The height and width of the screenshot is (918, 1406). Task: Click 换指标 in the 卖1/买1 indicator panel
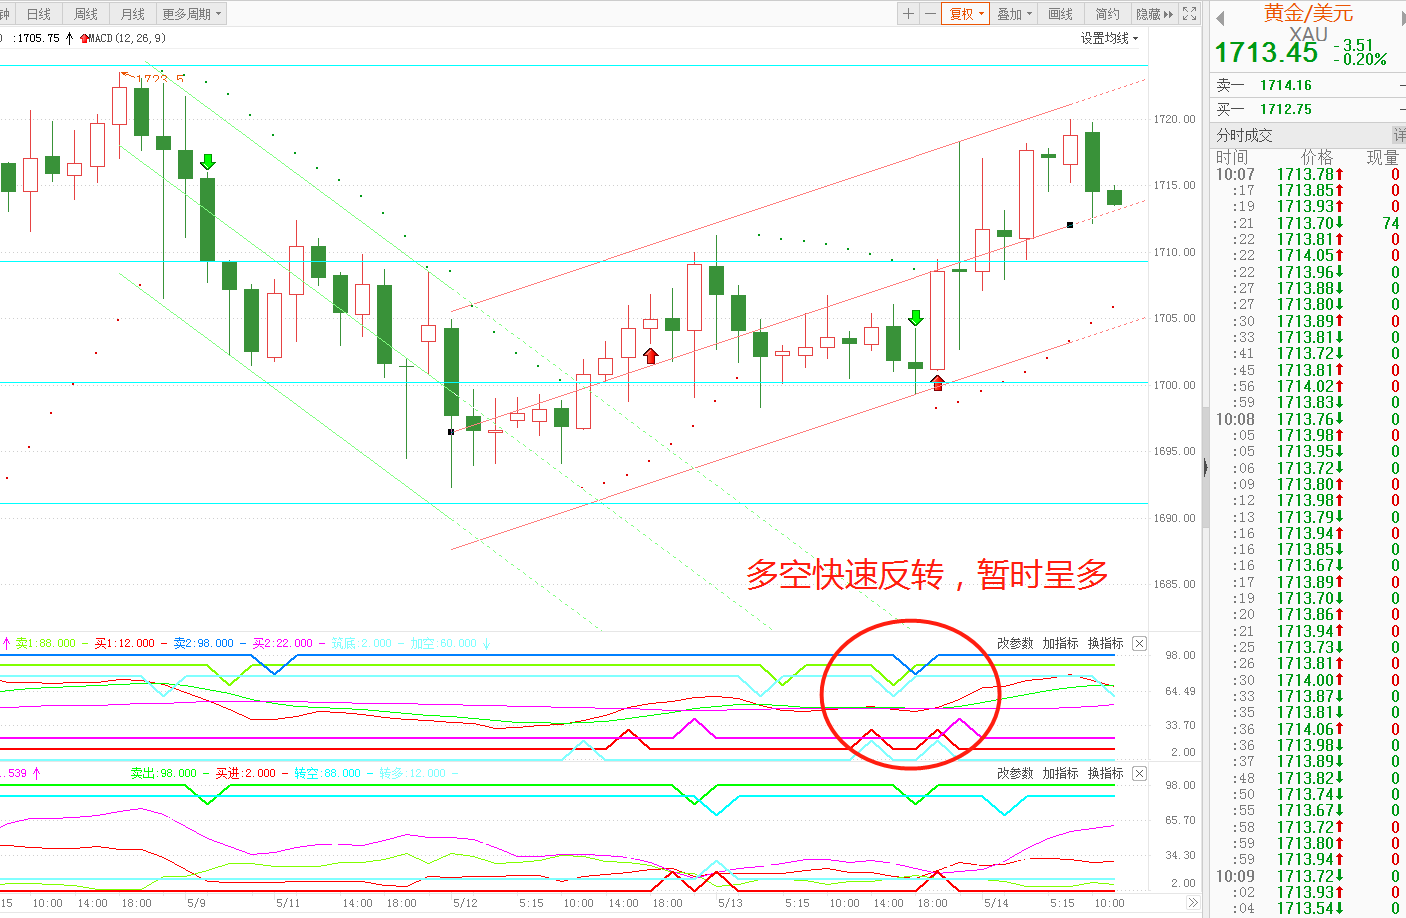1106,643
